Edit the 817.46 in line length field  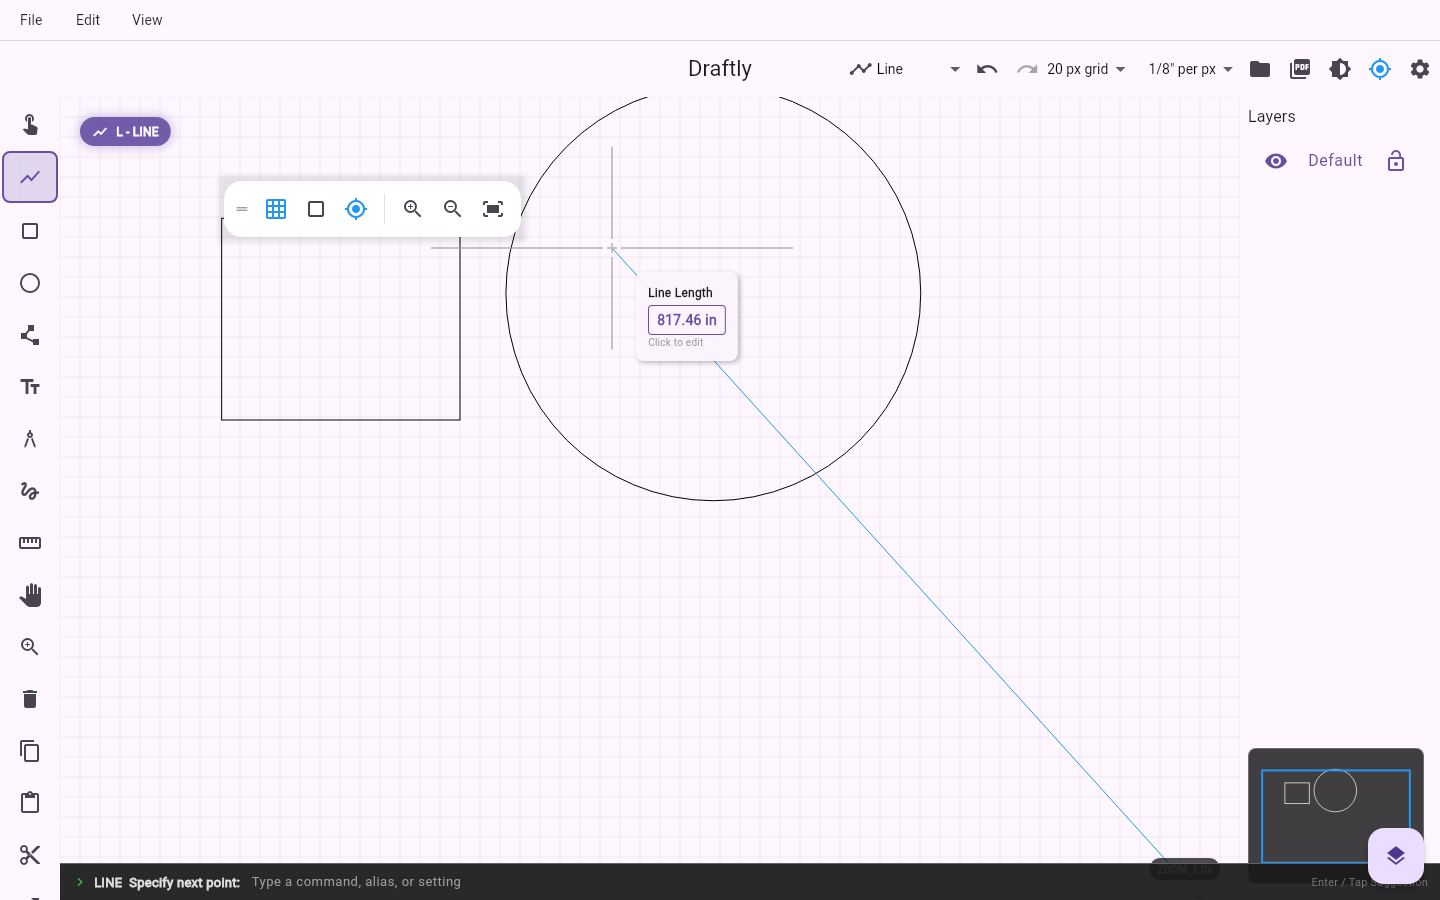(687, 320)
